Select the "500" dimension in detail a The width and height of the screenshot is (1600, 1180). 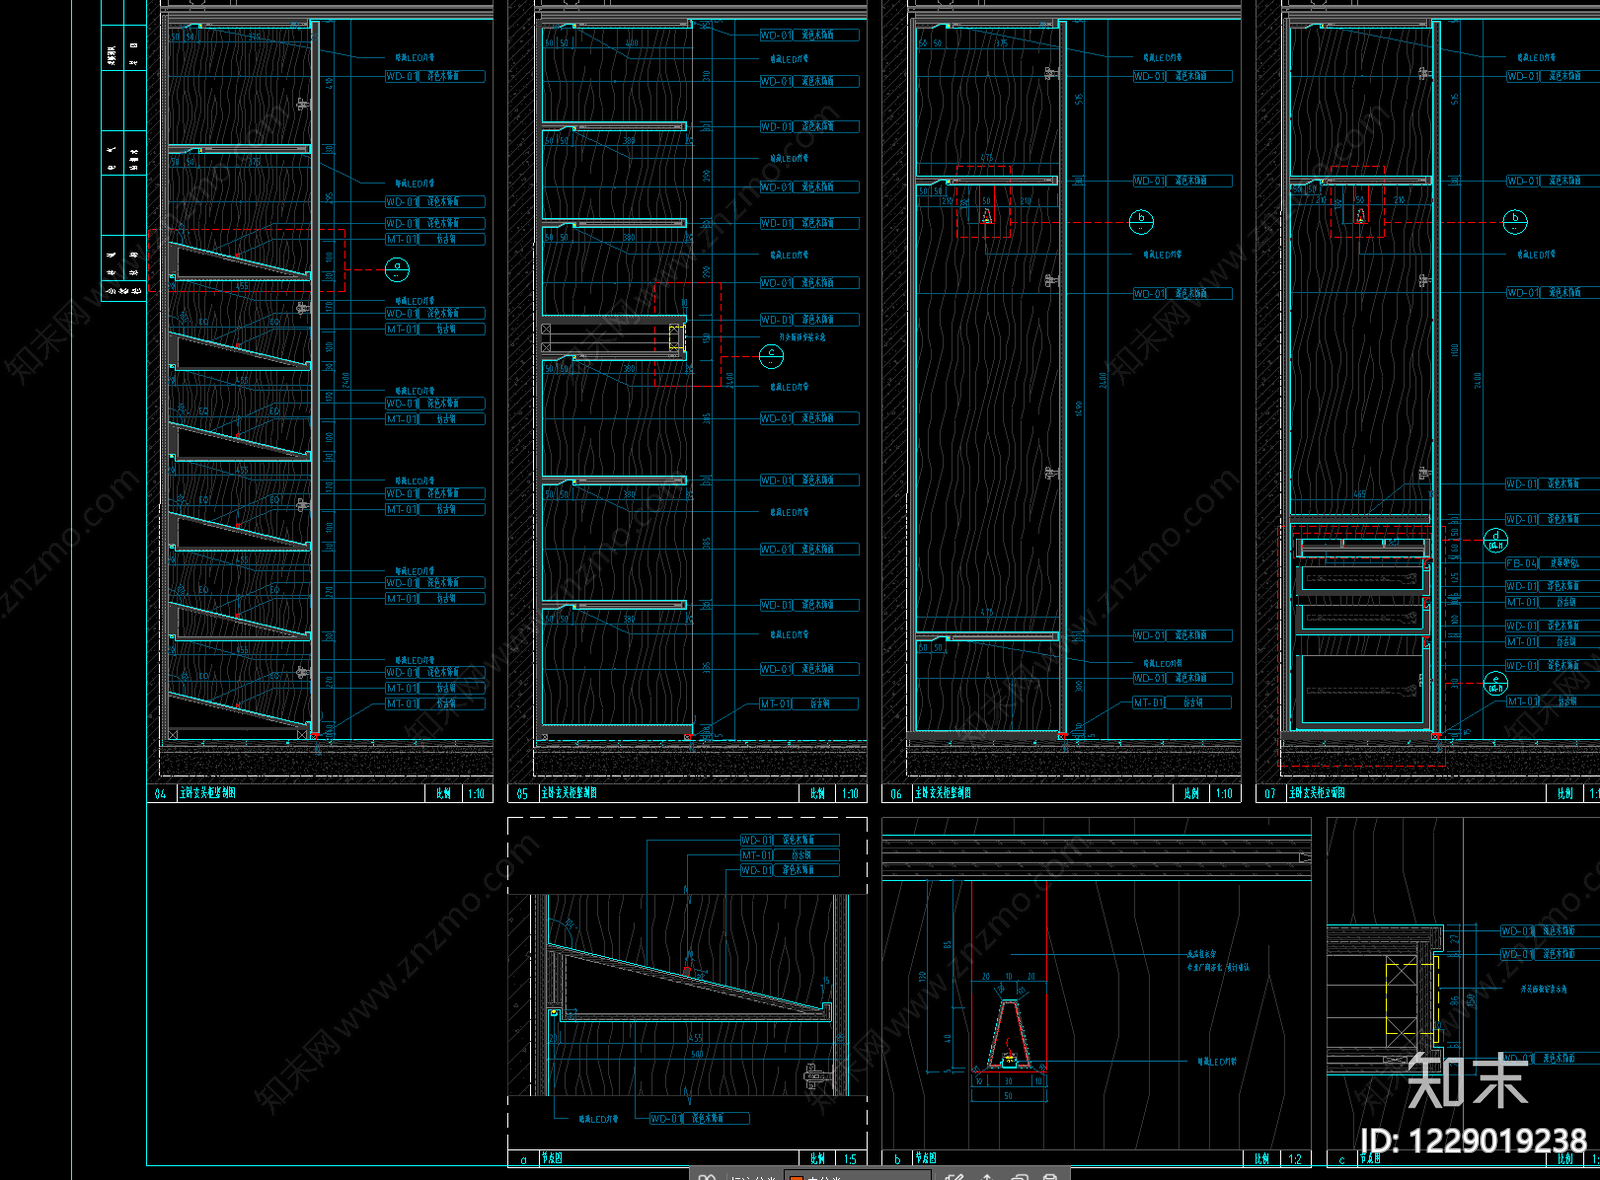[697, 1054]
